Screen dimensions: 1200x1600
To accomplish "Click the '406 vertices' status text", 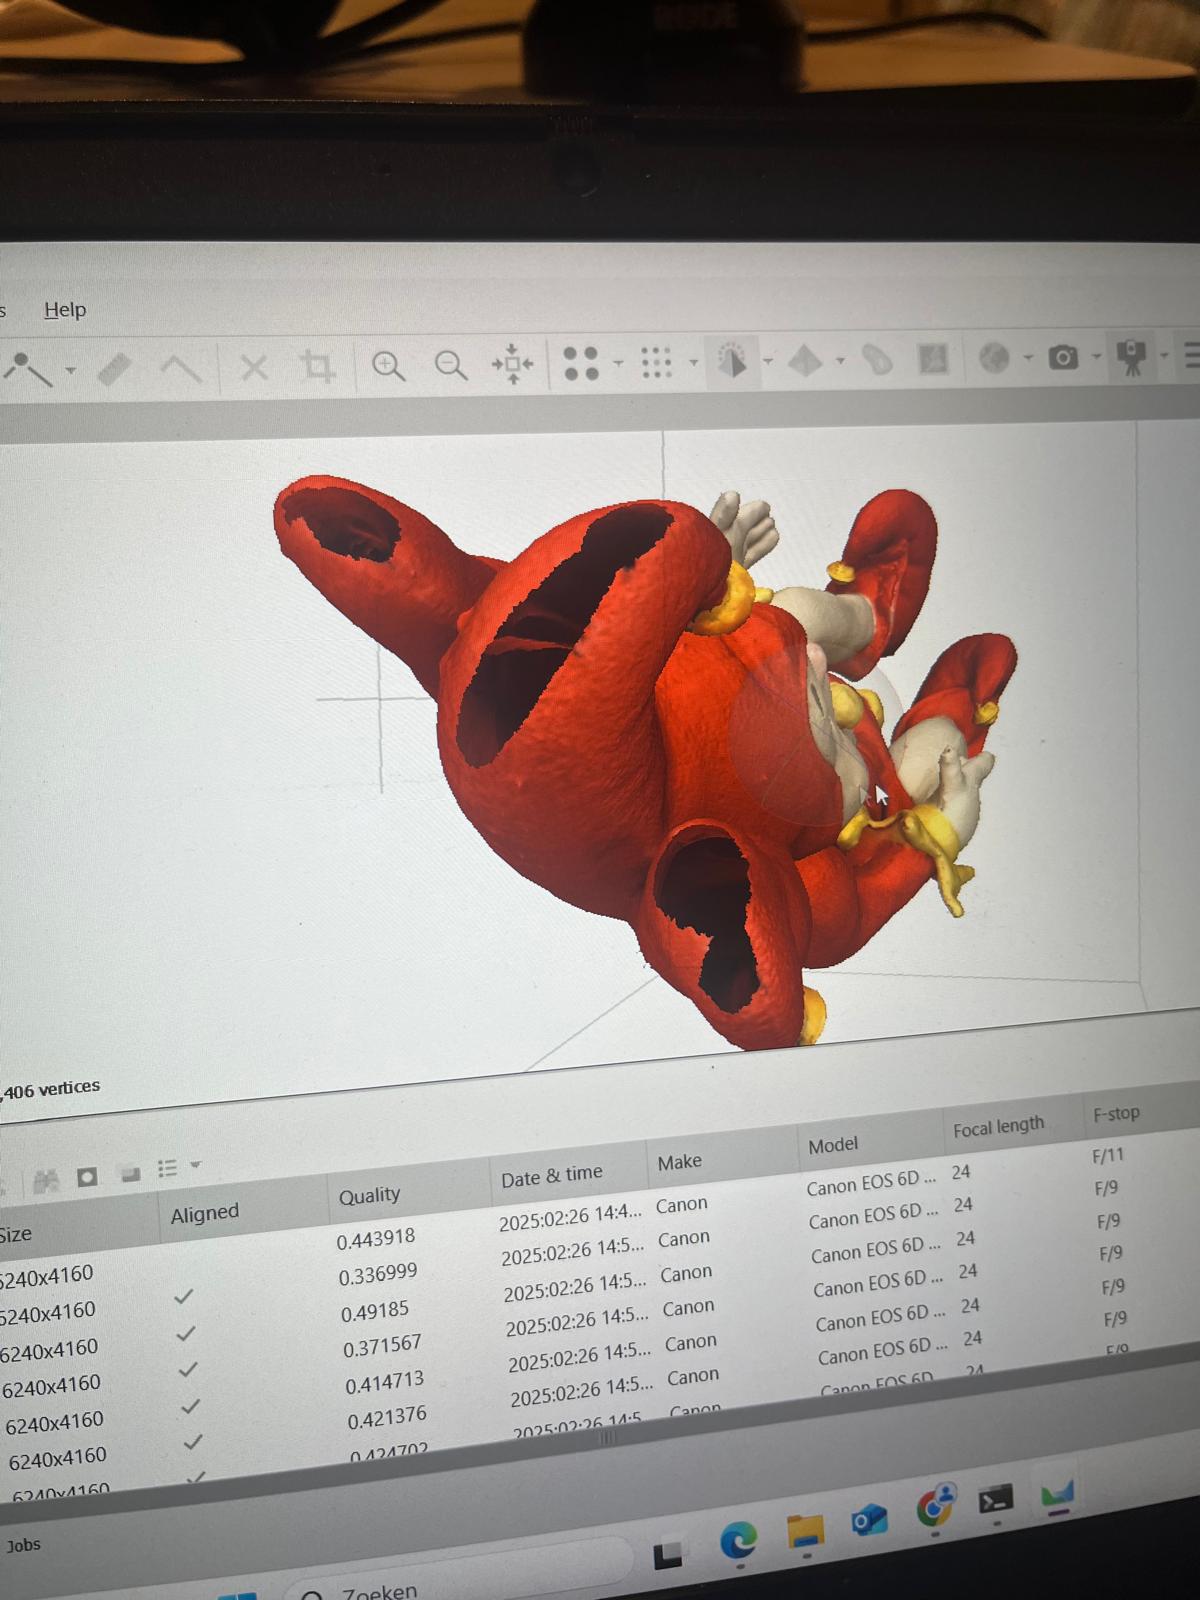I will (x=52, y=1088).
